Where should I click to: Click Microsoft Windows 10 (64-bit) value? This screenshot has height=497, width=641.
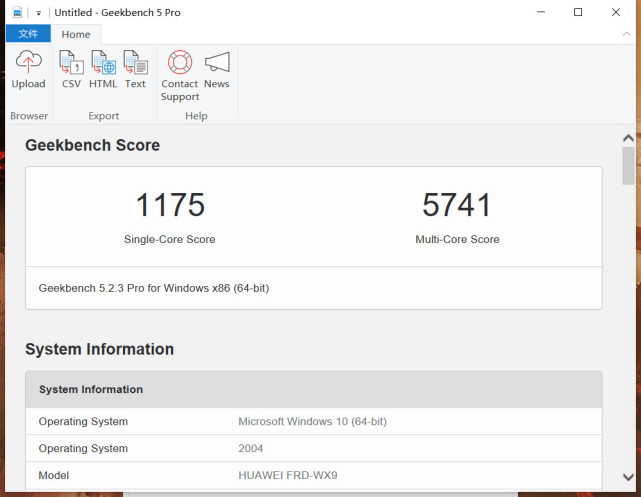312,421
